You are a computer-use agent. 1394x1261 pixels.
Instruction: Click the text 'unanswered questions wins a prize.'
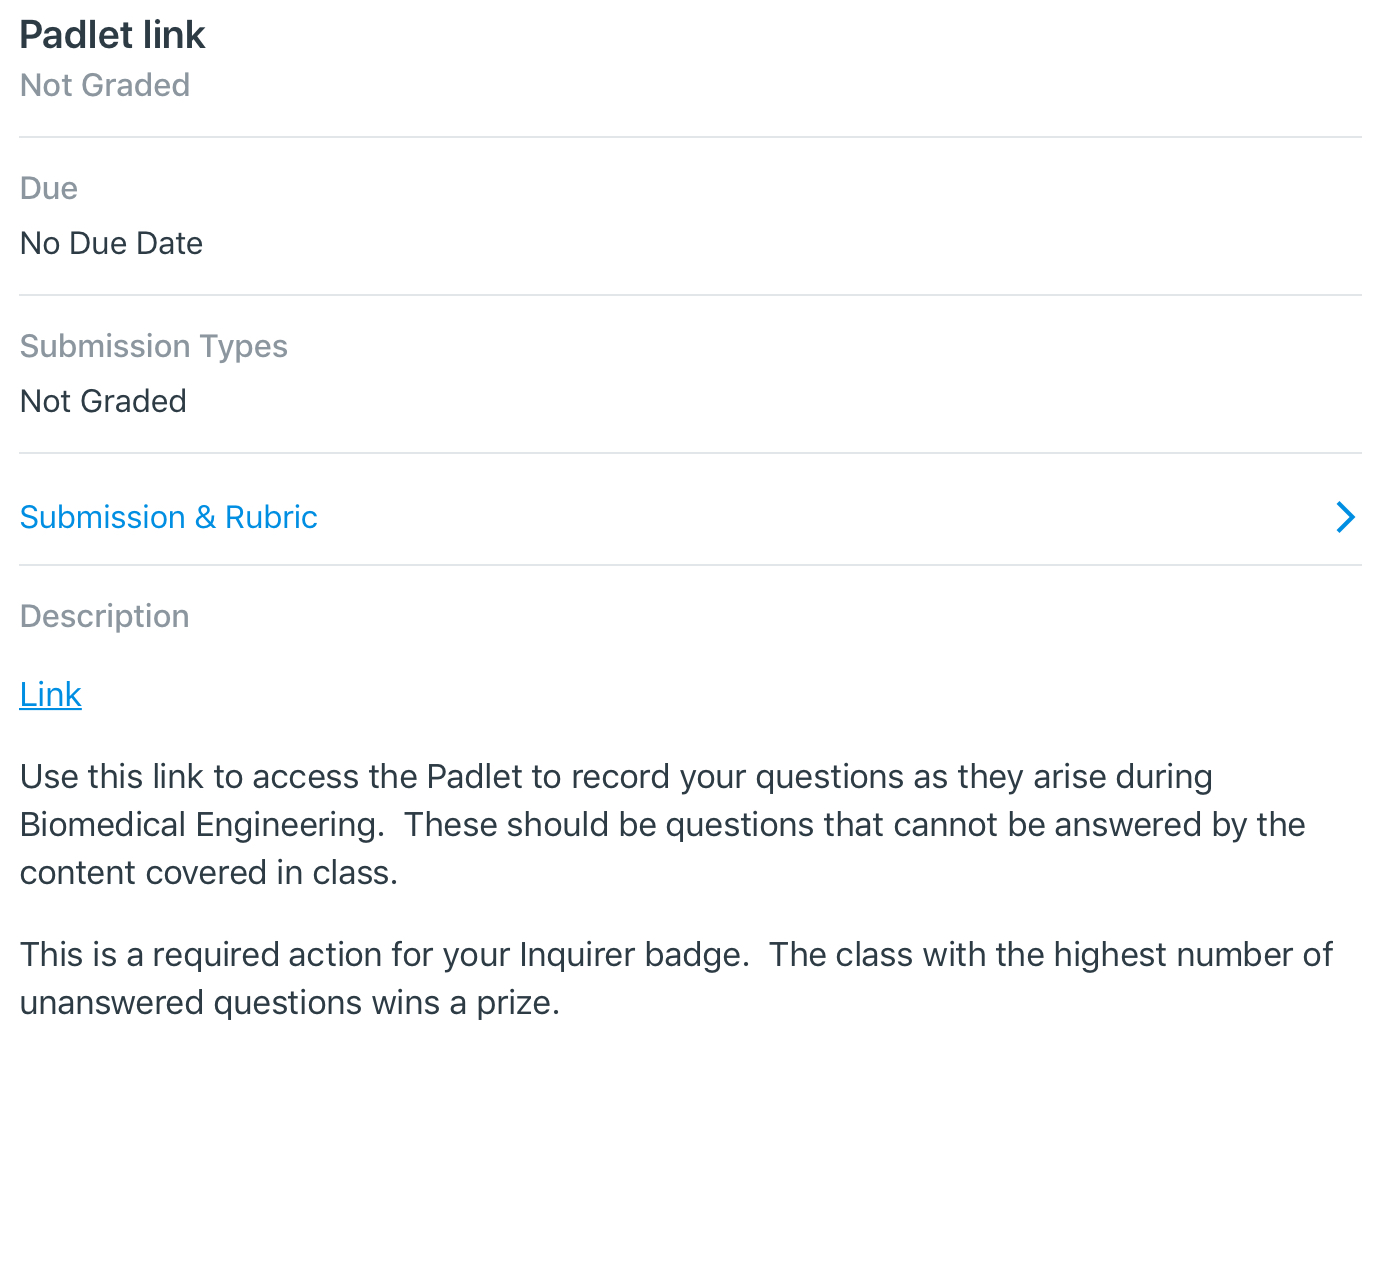pyautogui.click(x=289, y=1003)
